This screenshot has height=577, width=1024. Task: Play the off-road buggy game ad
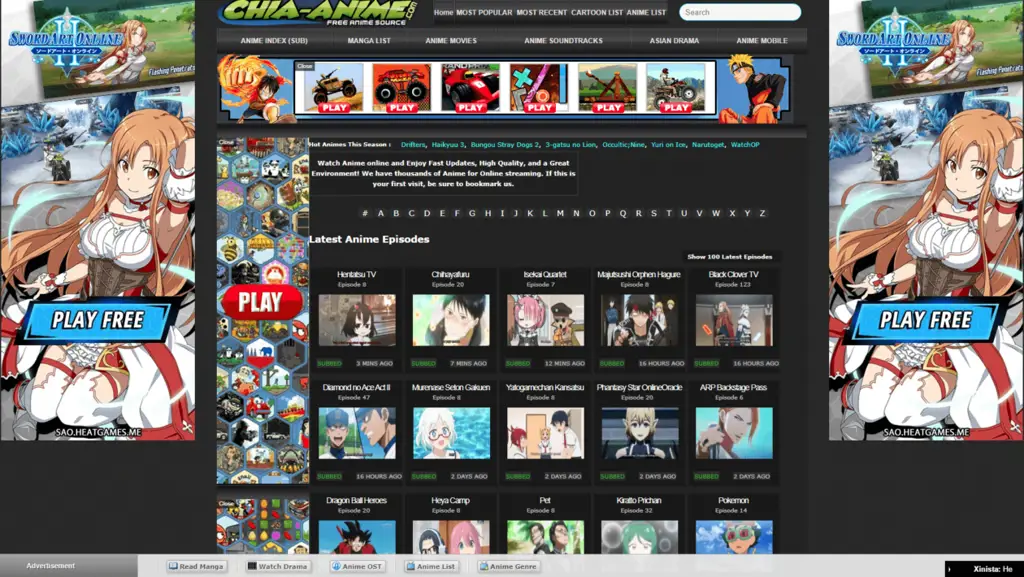pos(333,88)
